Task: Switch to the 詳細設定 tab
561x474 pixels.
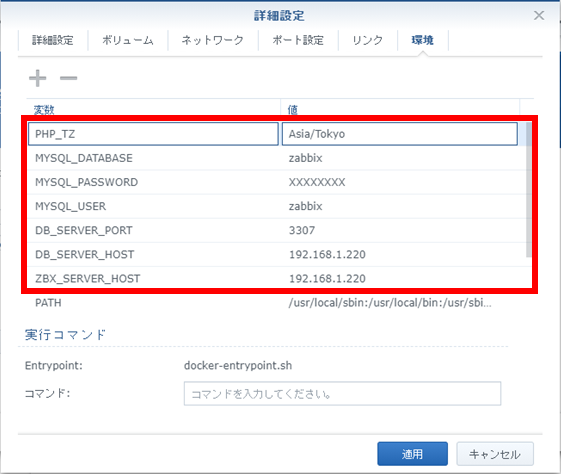Action: pyautogui.click(x=53, y=40)
